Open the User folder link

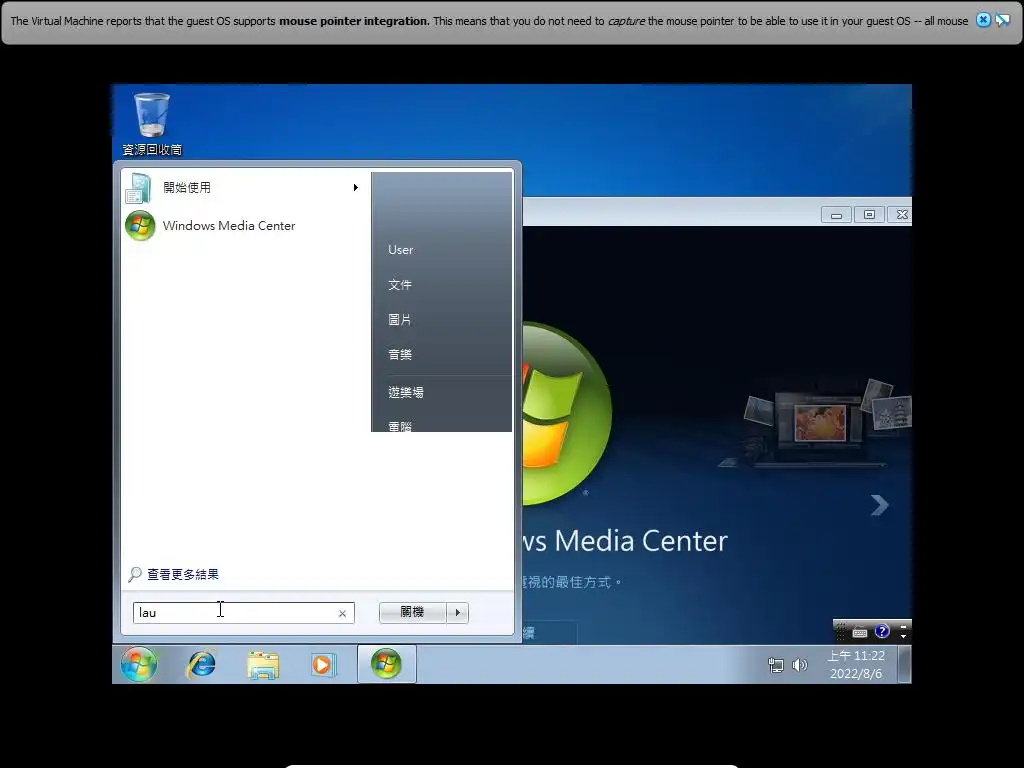pos(400,249)
